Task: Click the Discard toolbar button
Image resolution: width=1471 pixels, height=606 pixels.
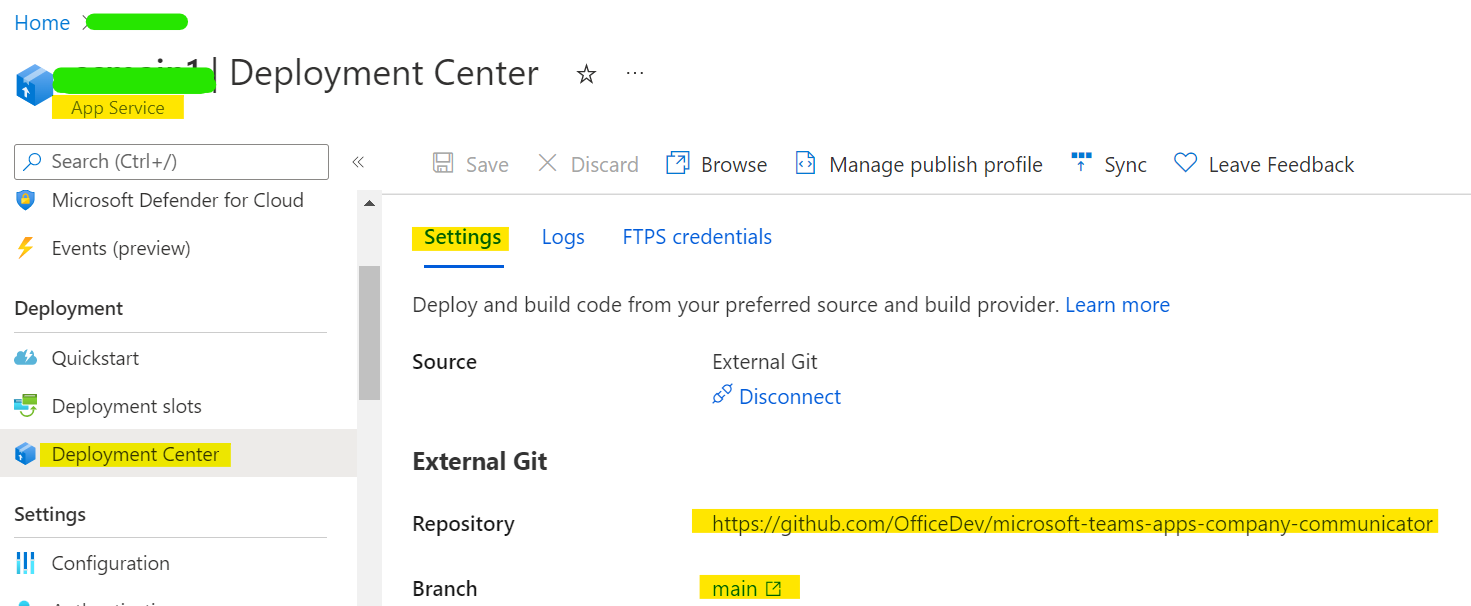Action: point(588,164)
